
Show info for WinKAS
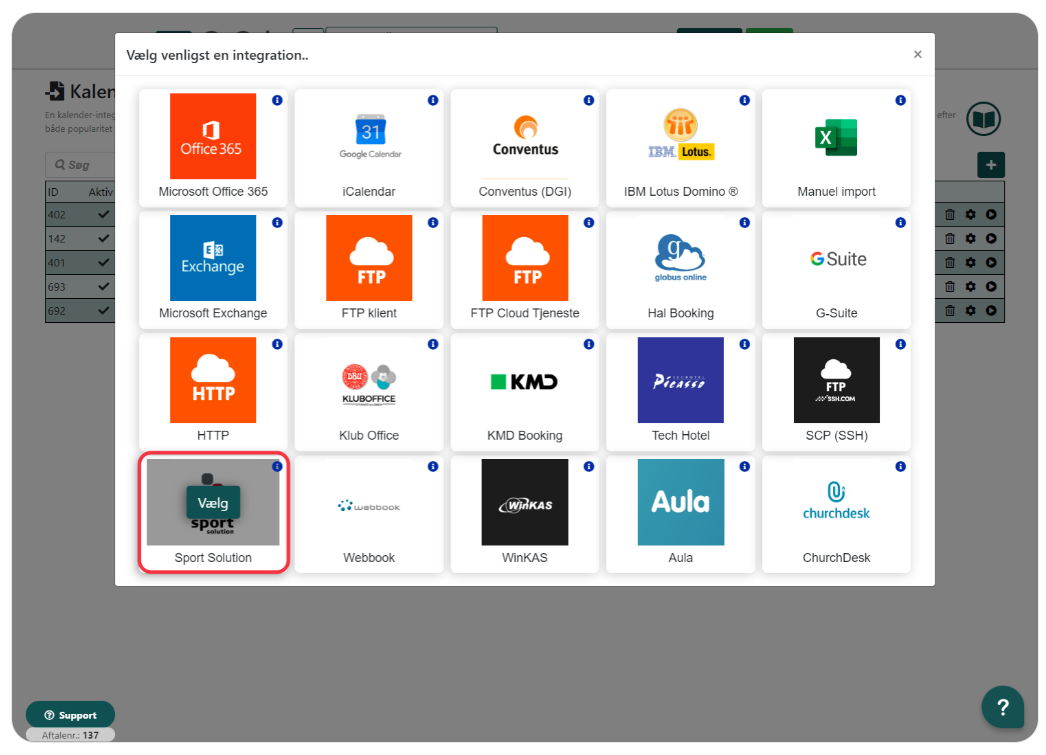[588, 466]
